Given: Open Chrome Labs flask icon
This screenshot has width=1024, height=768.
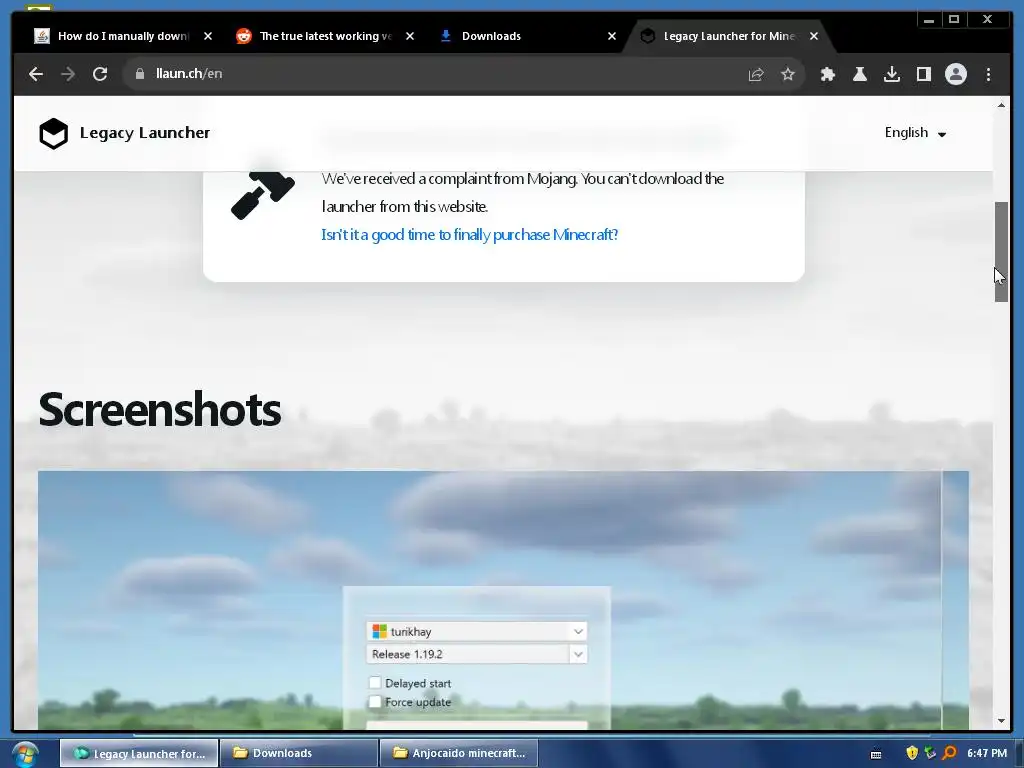Looking at the screenshot, I should [859, 74].
